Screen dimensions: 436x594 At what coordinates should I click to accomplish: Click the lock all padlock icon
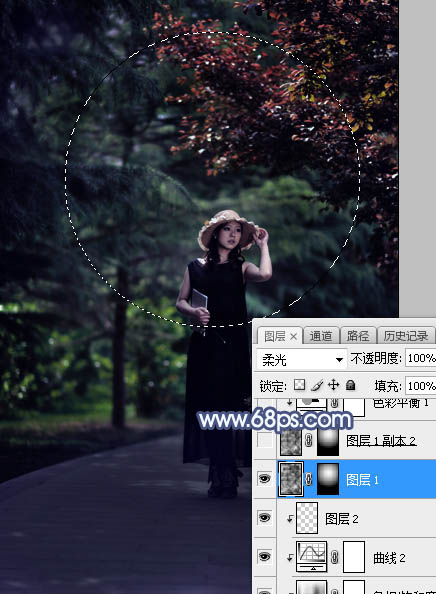350,385
